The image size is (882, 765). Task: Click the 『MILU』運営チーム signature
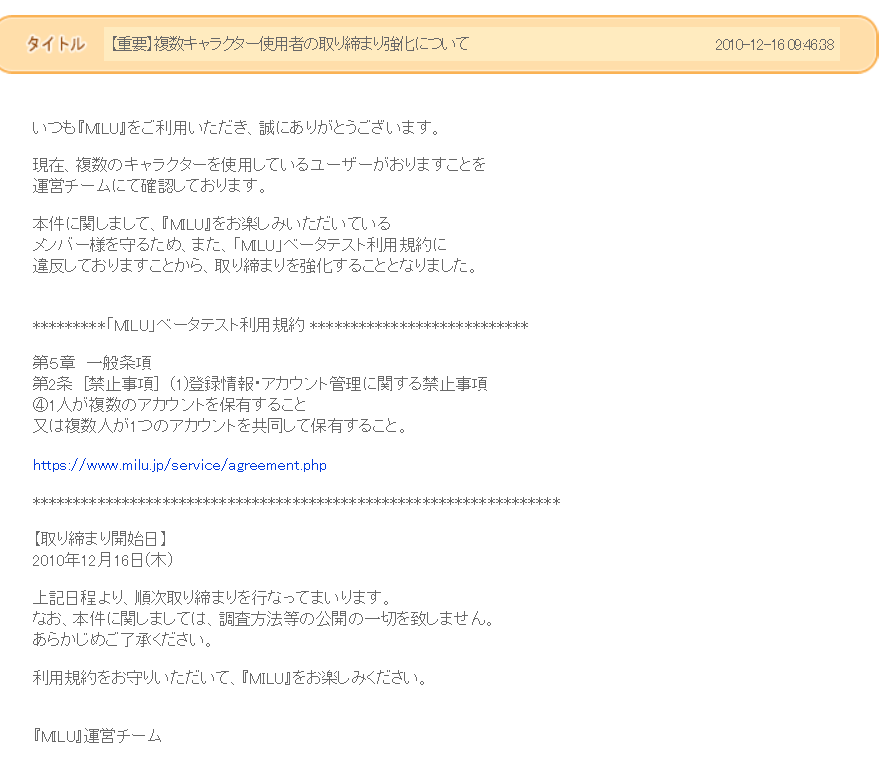tap(97, 735)
